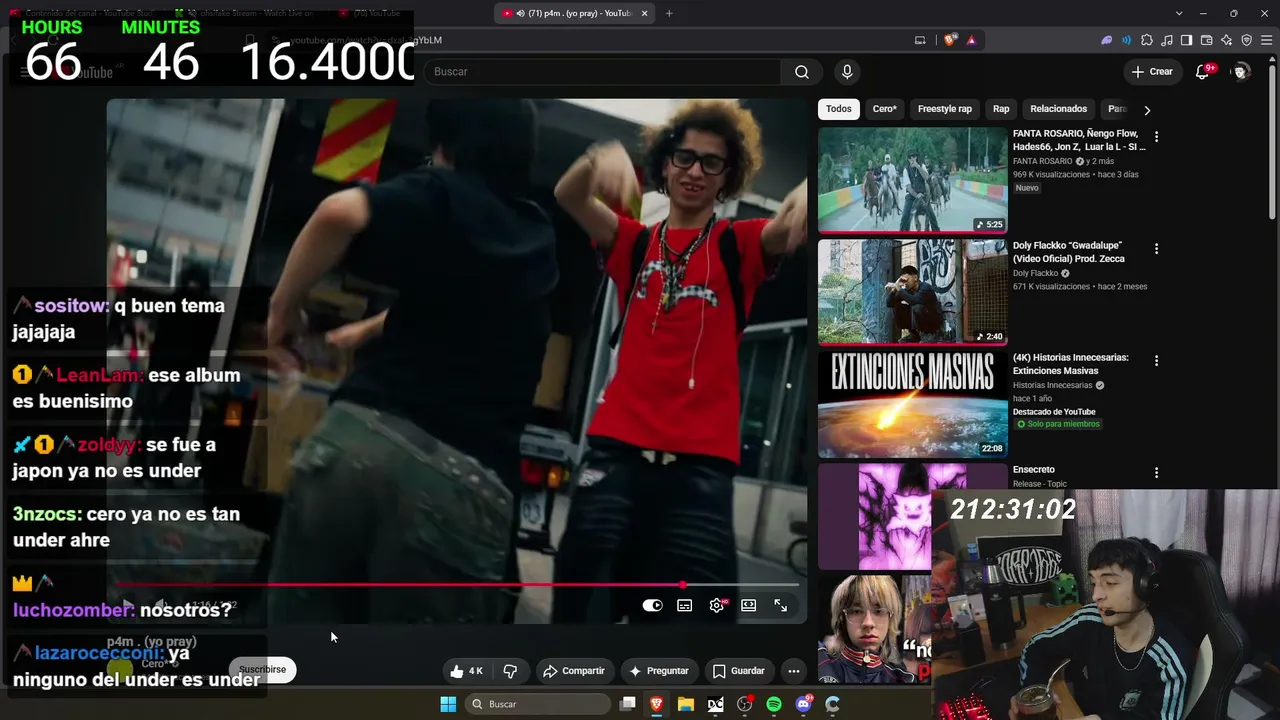Viewport: 1280px width, 720px height.
Task: Open Task View on the taskbar
Action: (628, 704)
